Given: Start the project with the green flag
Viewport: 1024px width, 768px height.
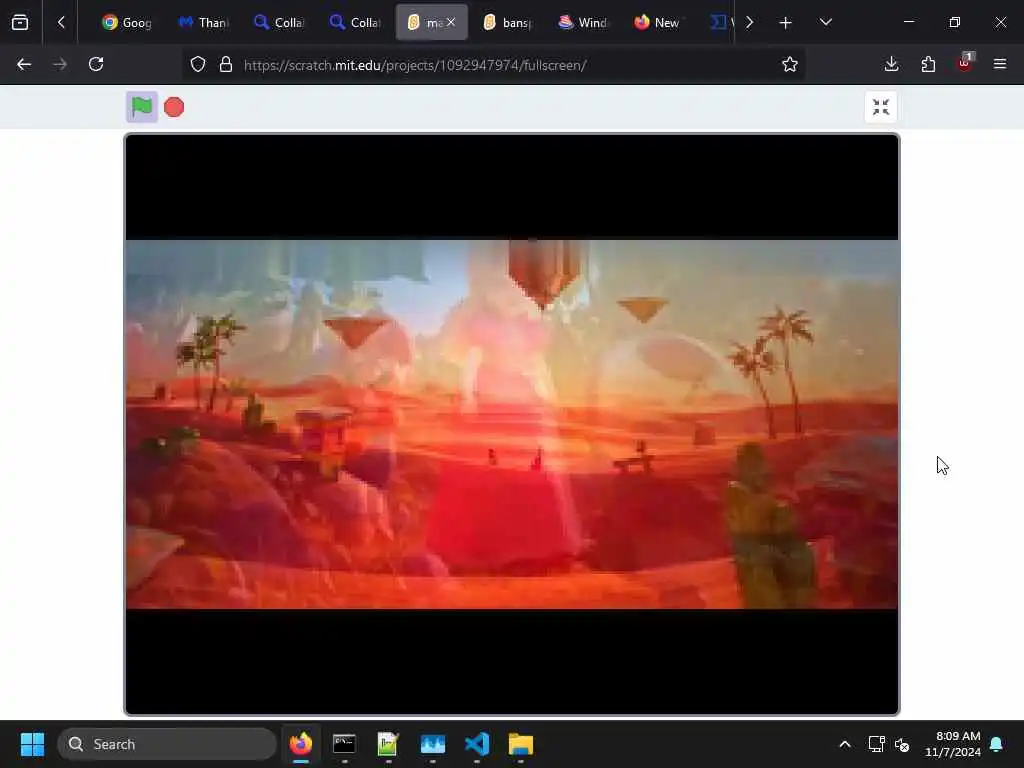Looking at the screenshot, I should tap(142, 106).
